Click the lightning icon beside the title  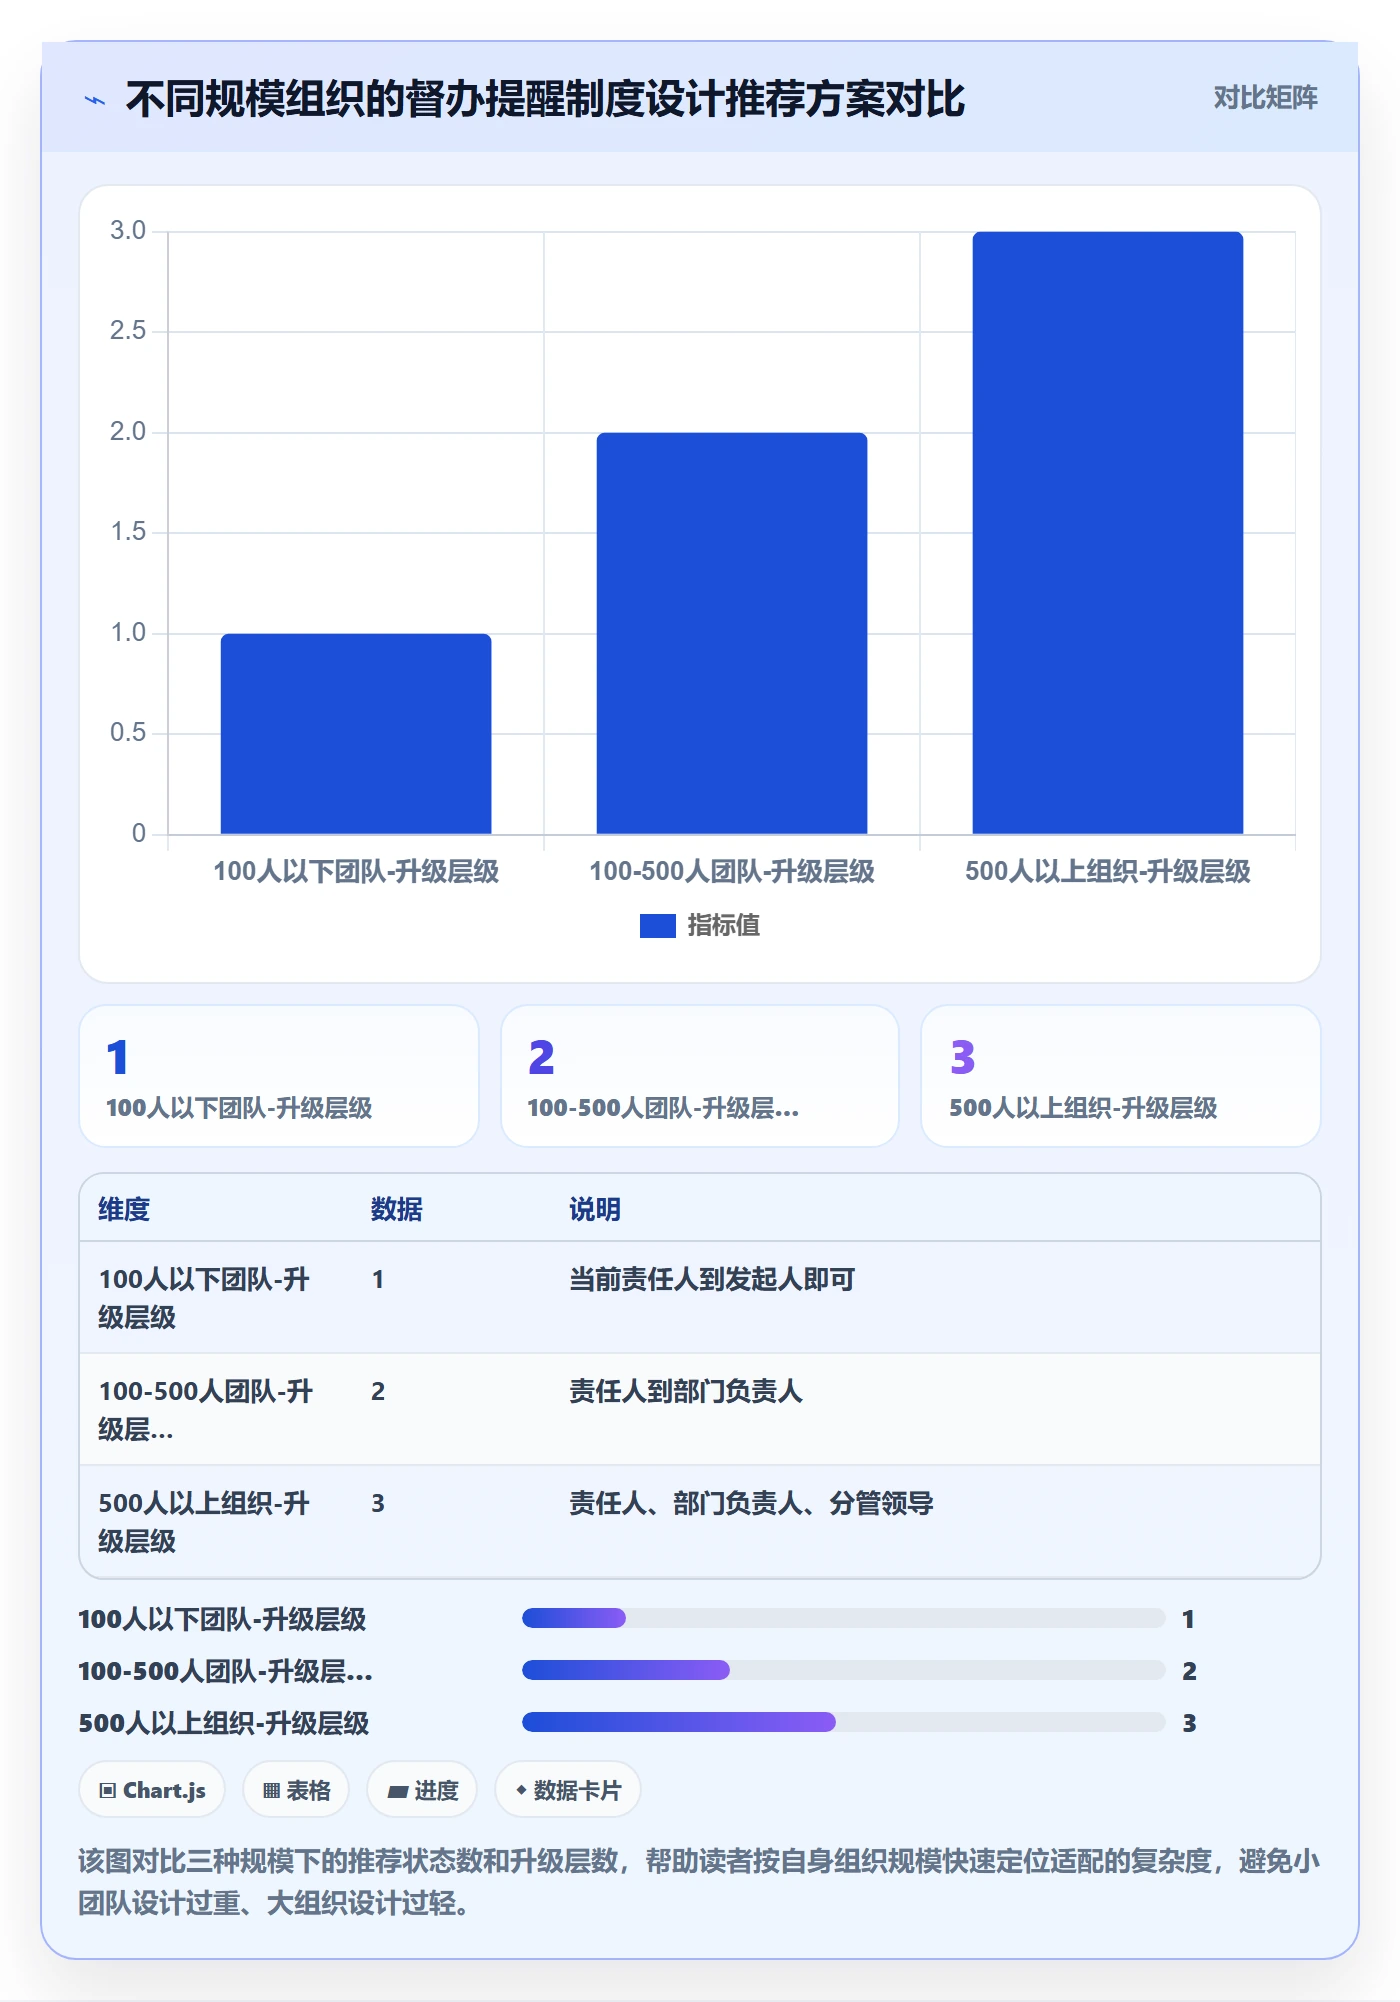point(95,100)
